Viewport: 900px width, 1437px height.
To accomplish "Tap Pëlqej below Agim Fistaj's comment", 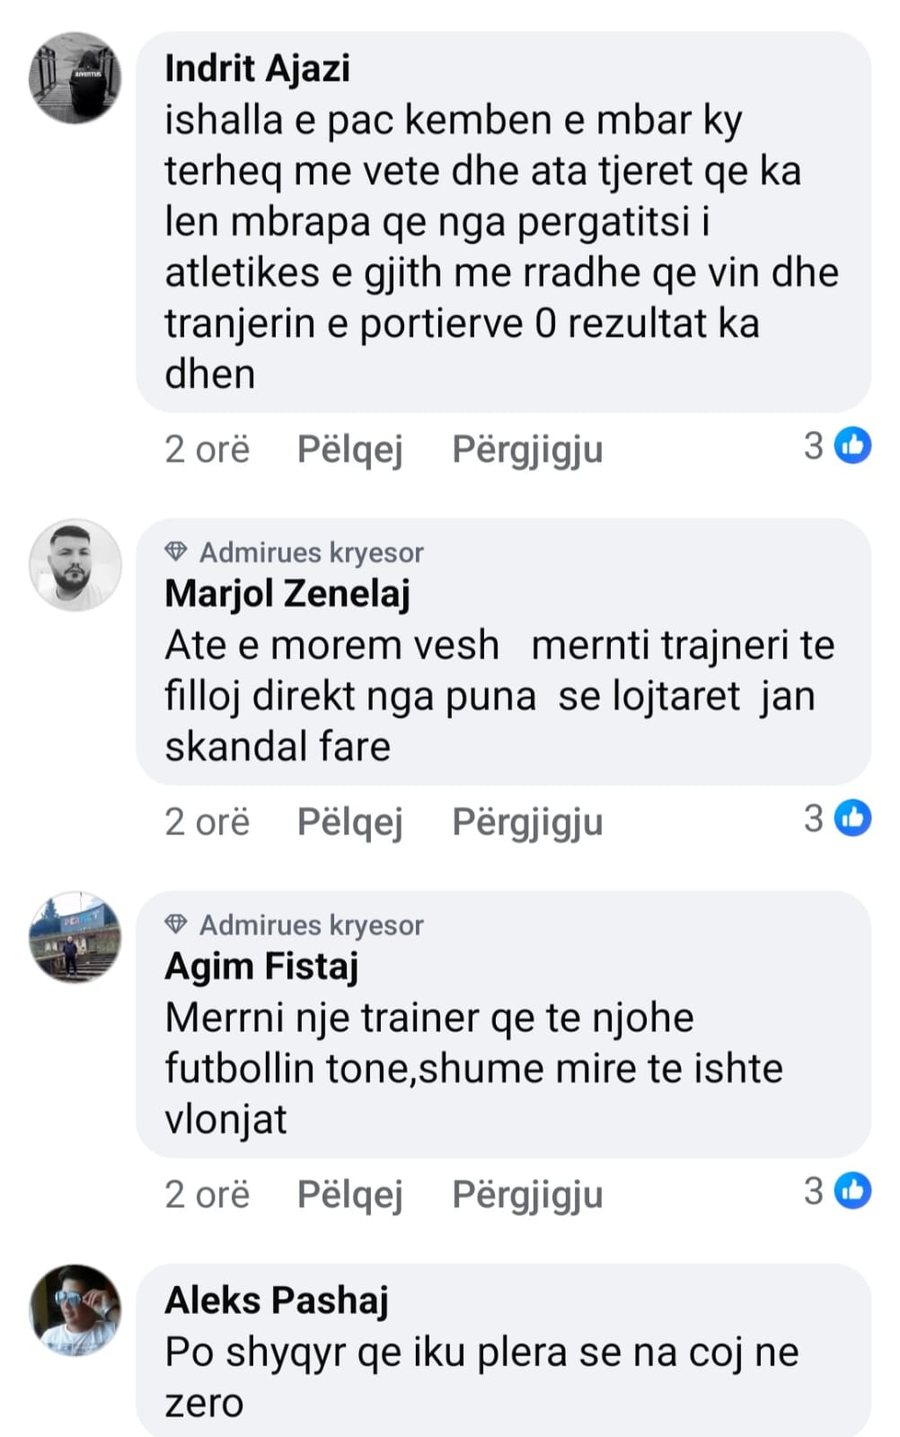I will pyautogui.click(x=350, y=1194).
